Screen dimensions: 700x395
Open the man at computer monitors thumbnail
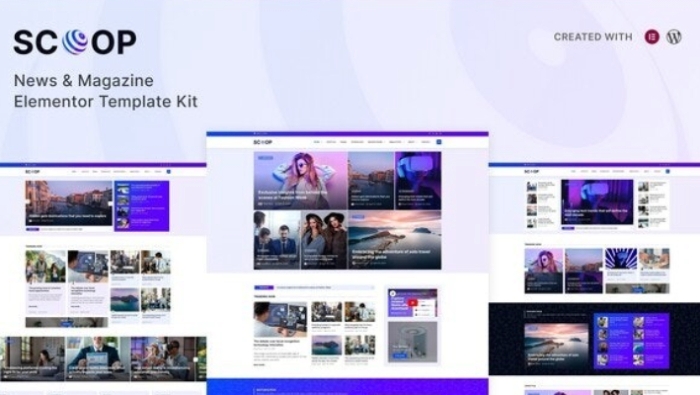point(280,320)
